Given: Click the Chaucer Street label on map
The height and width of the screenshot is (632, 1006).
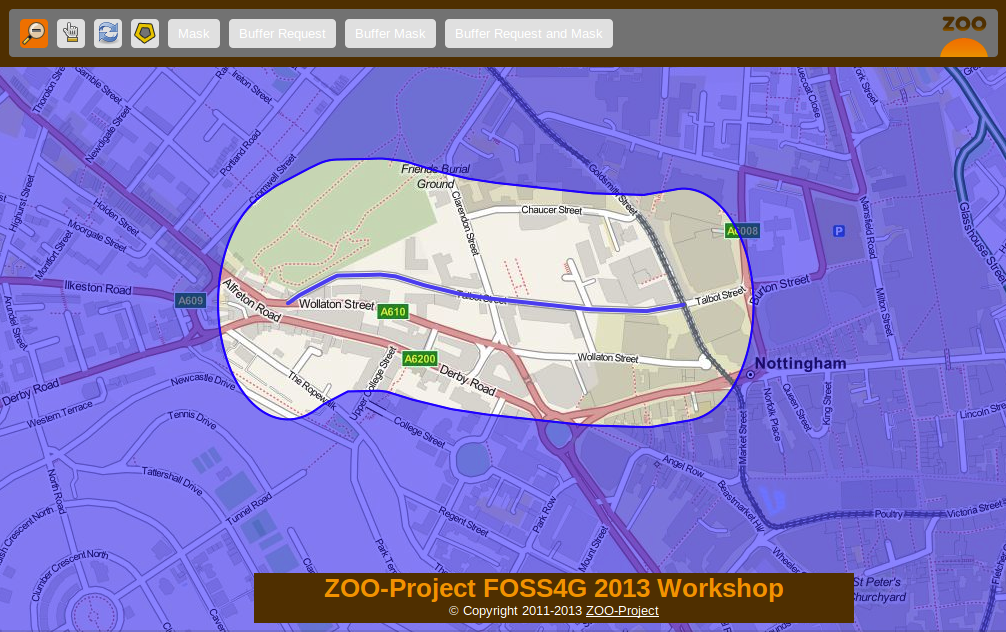Looking at the screenshot, I should [551, 211].
